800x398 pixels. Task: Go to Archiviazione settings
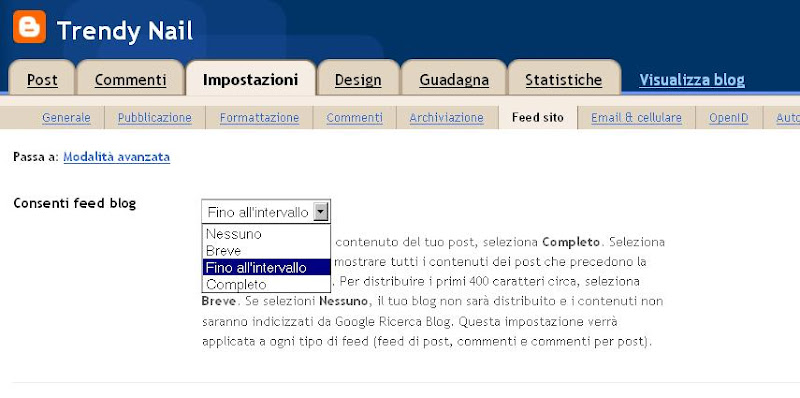click(x=446, y=118)
